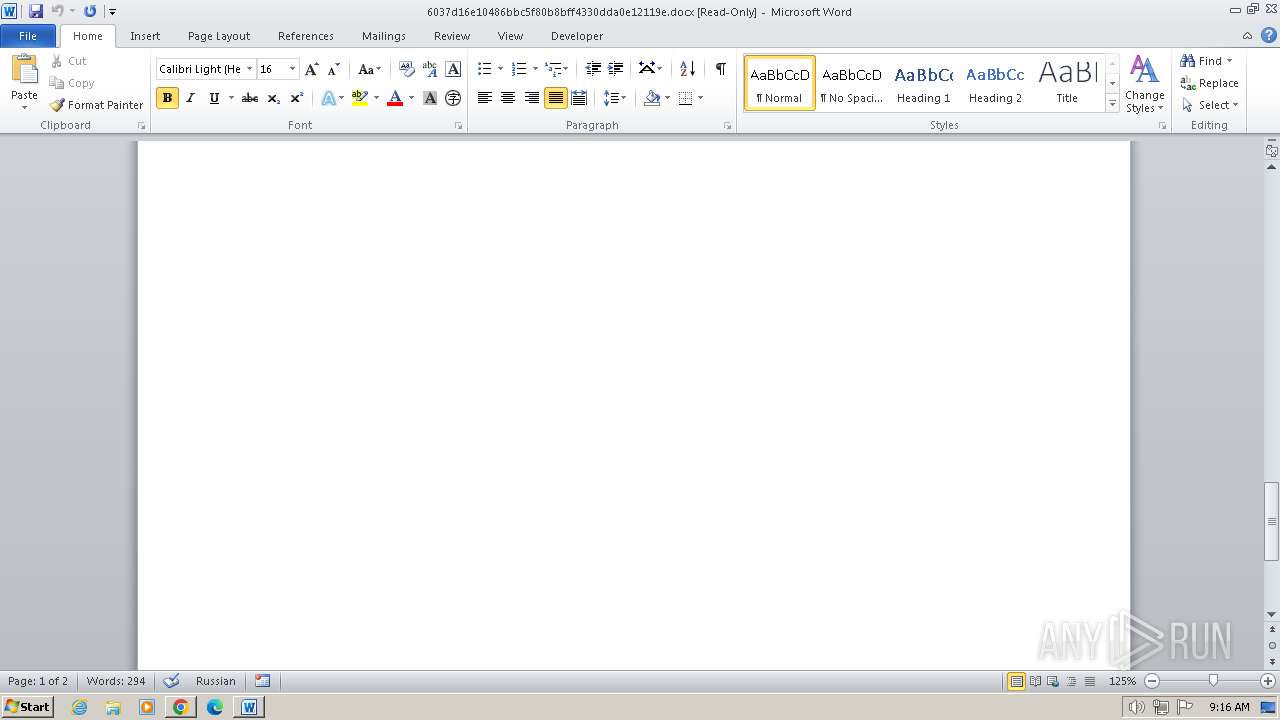1280x720 pixels.
Task: Open the Borders dropdown arrow
Action: [x=700, y=98]
